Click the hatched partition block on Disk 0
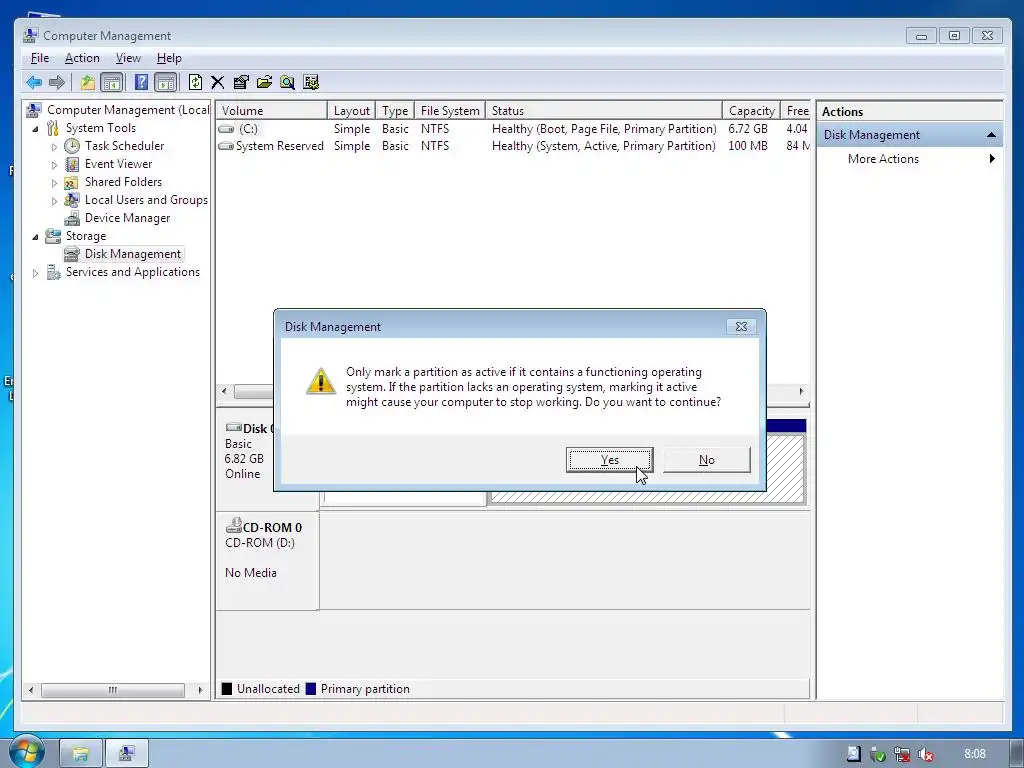 785,468
